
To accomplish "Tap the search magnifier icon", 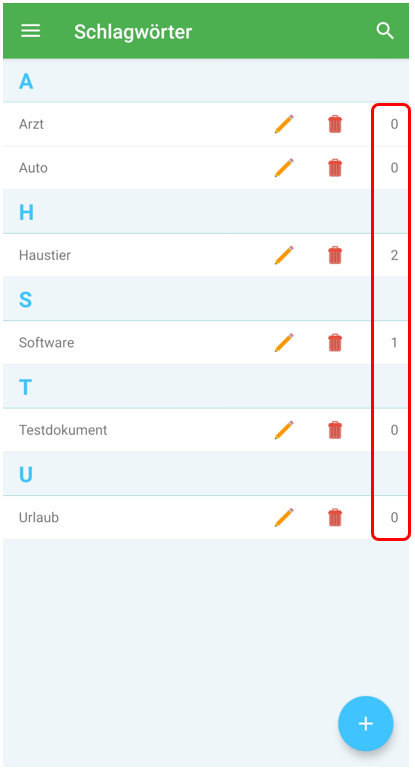I will click(385, 31).
